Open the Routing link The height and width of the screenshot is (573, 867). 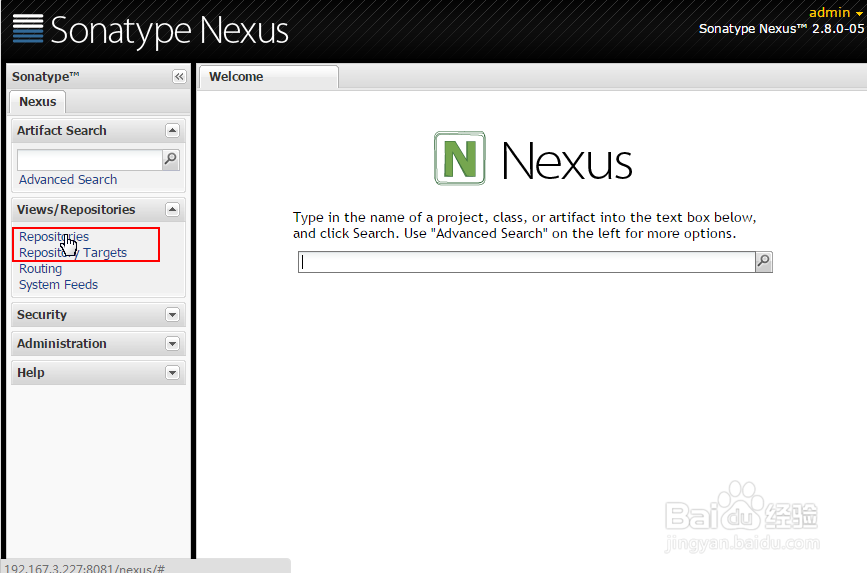tap(40, 269)
